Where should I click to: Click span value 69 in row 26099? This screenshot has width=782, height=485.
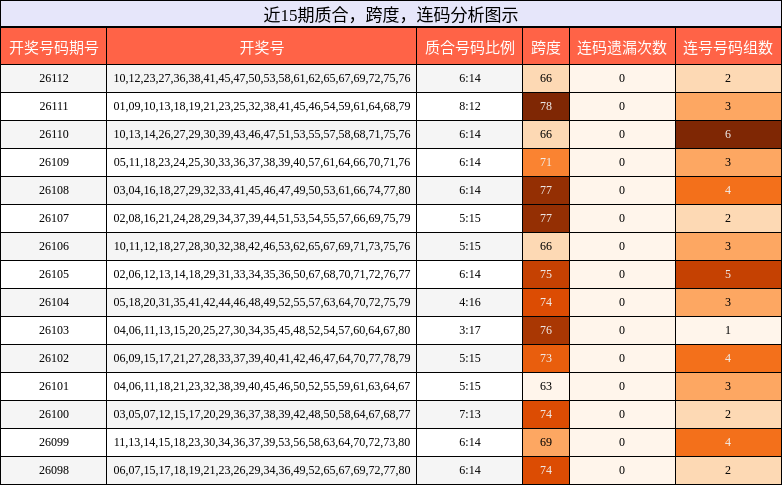pyautogui.click(x=546, y=442)
